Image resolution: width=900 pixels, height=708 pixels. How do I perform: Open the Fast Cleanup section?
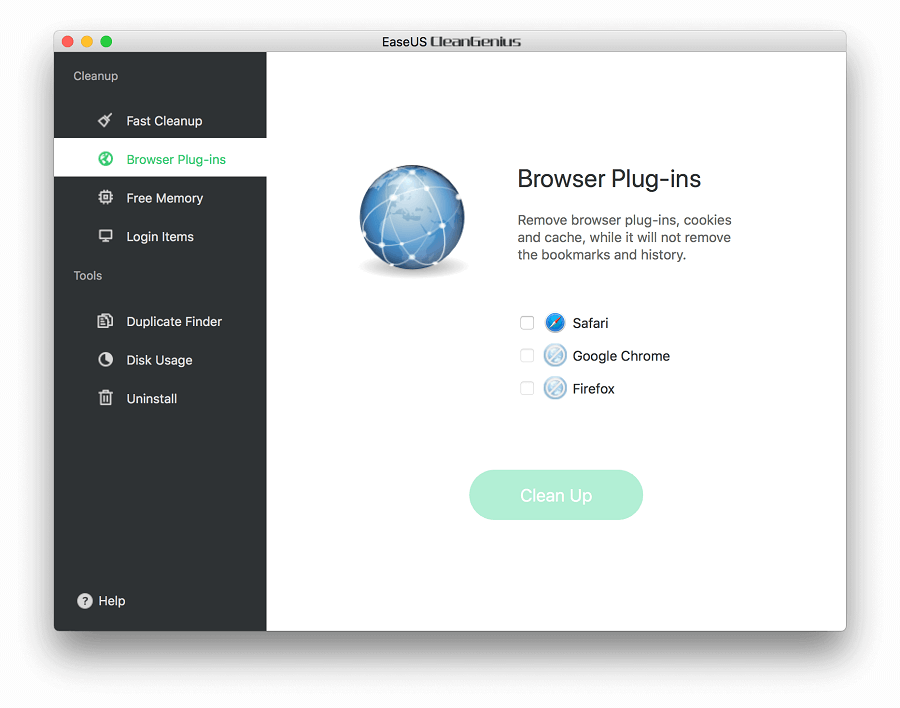point(160,121)
